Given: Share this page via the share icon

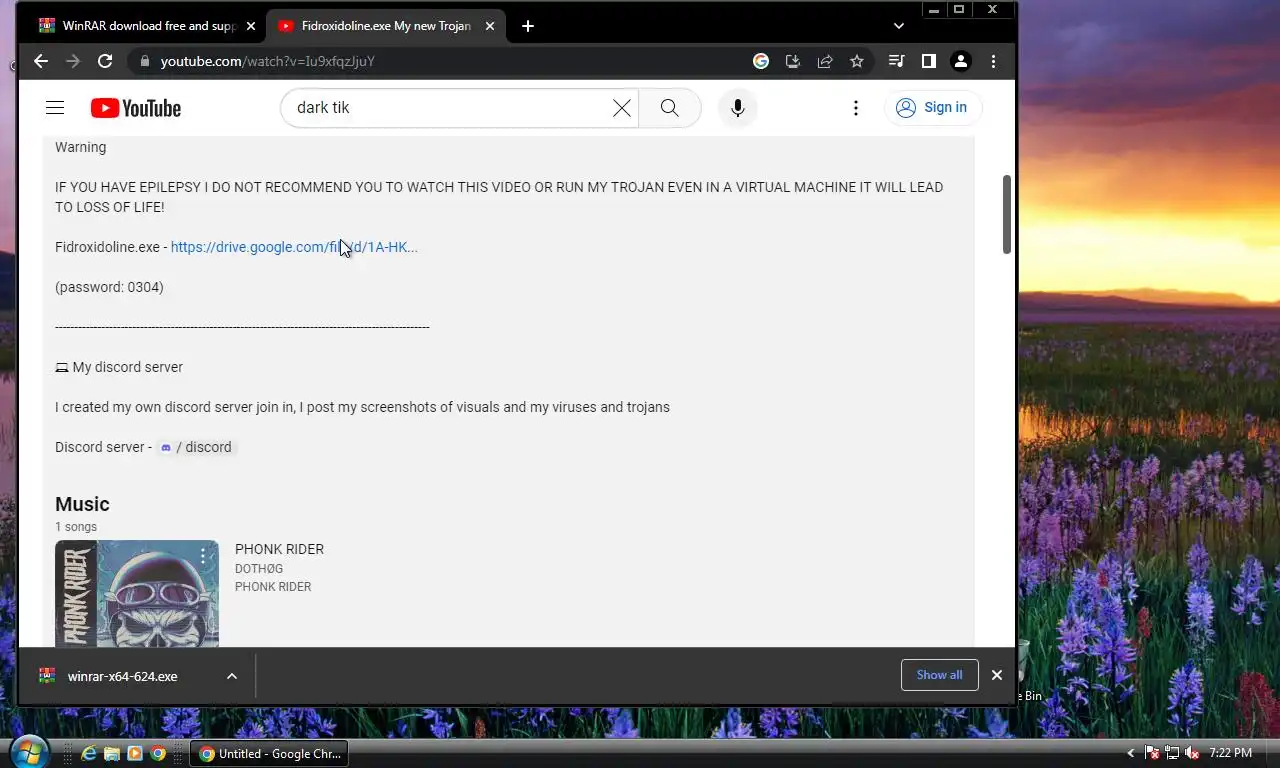Looking at the screenshot, I should [x=825, y=61].
